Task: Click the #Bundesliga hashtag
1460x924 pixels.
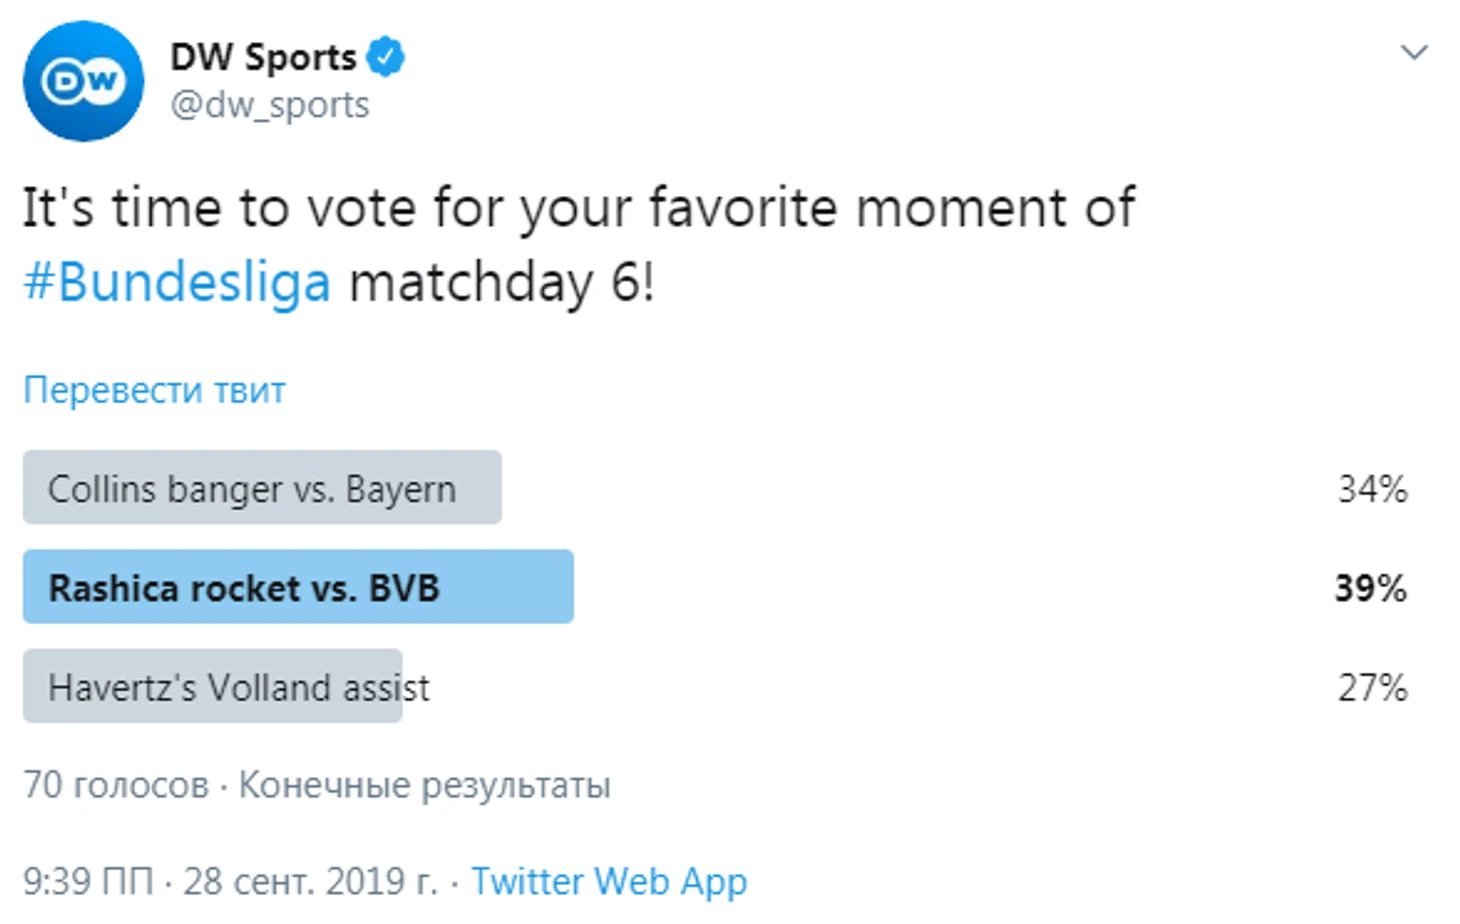Action: pos(177,282)
